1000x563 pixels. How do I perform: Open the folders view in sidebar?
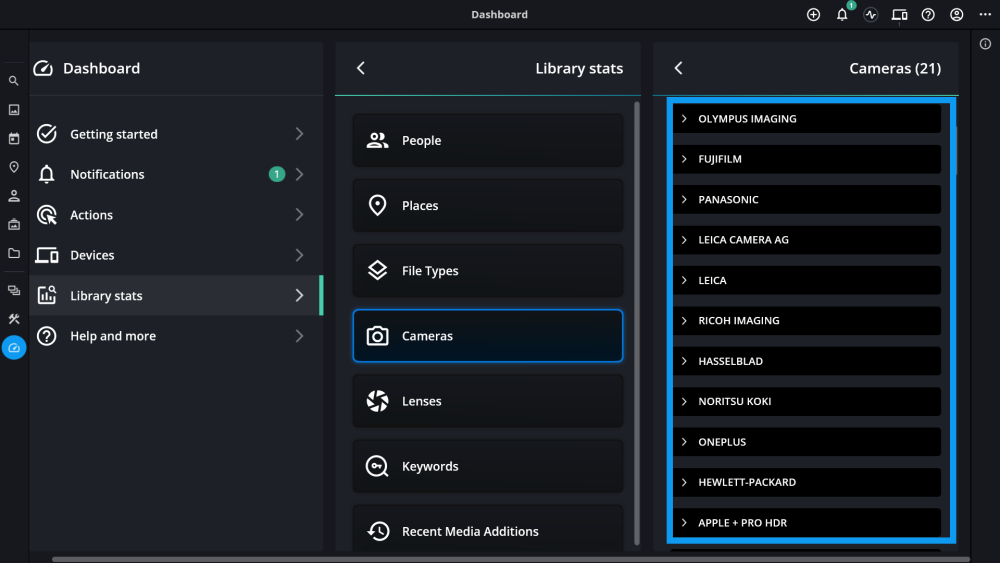click(x=14, y=253)
